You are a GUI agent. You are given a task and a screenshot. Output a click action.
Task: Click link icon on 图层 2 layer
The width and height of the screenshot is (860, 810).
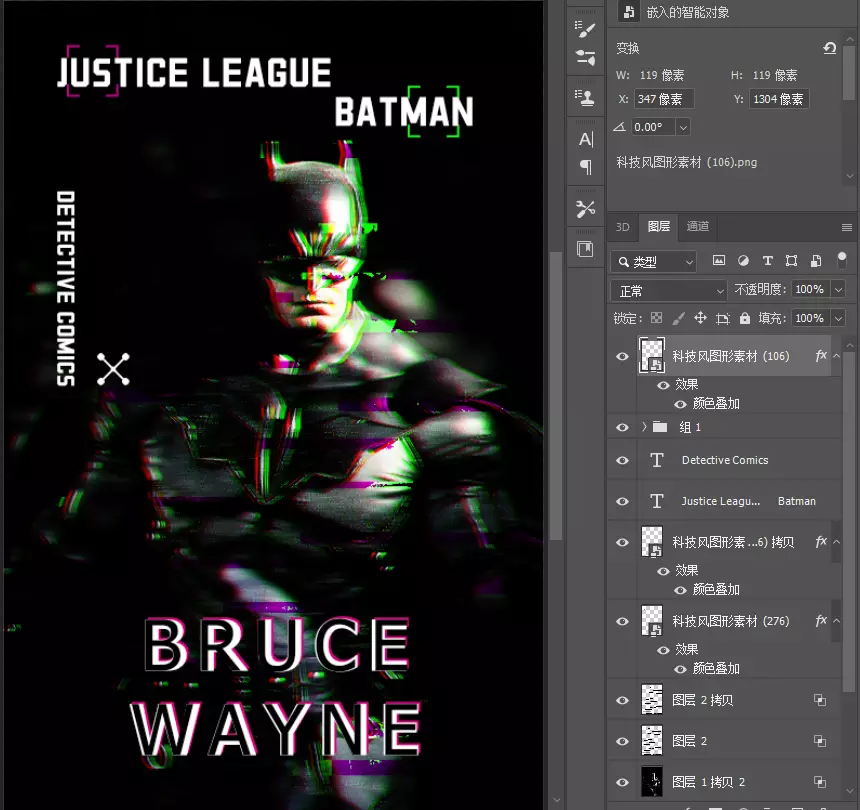pyautogui.click(x=820, y=741)
